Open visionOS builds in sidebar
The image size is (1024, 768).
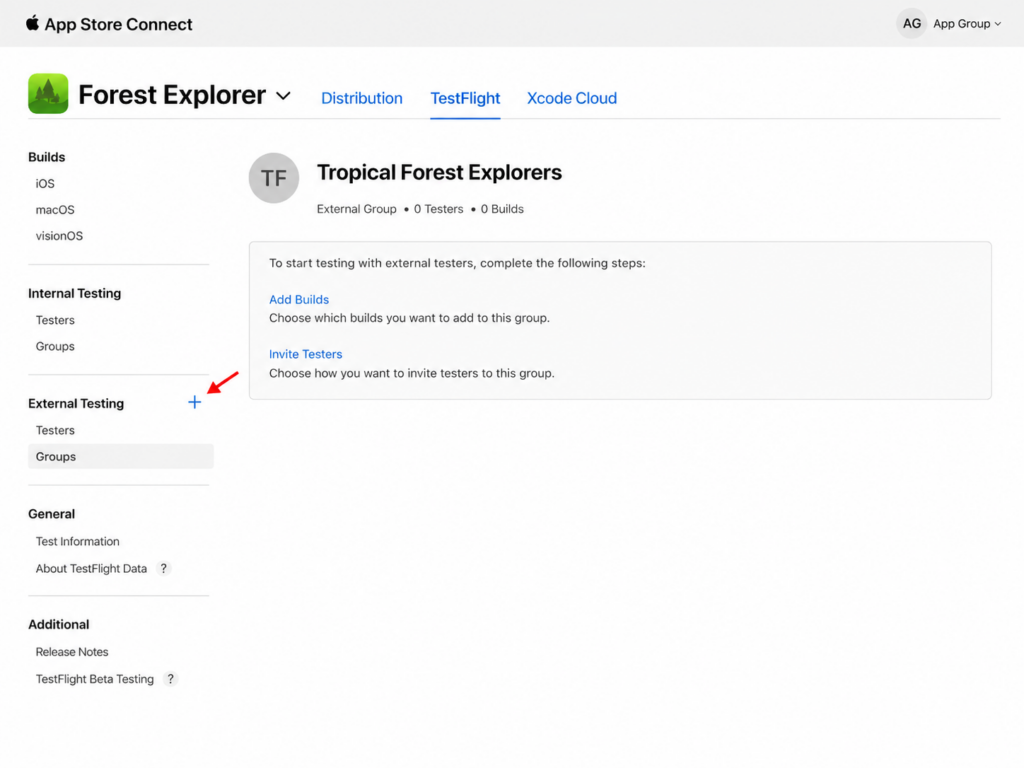point(59,236)
